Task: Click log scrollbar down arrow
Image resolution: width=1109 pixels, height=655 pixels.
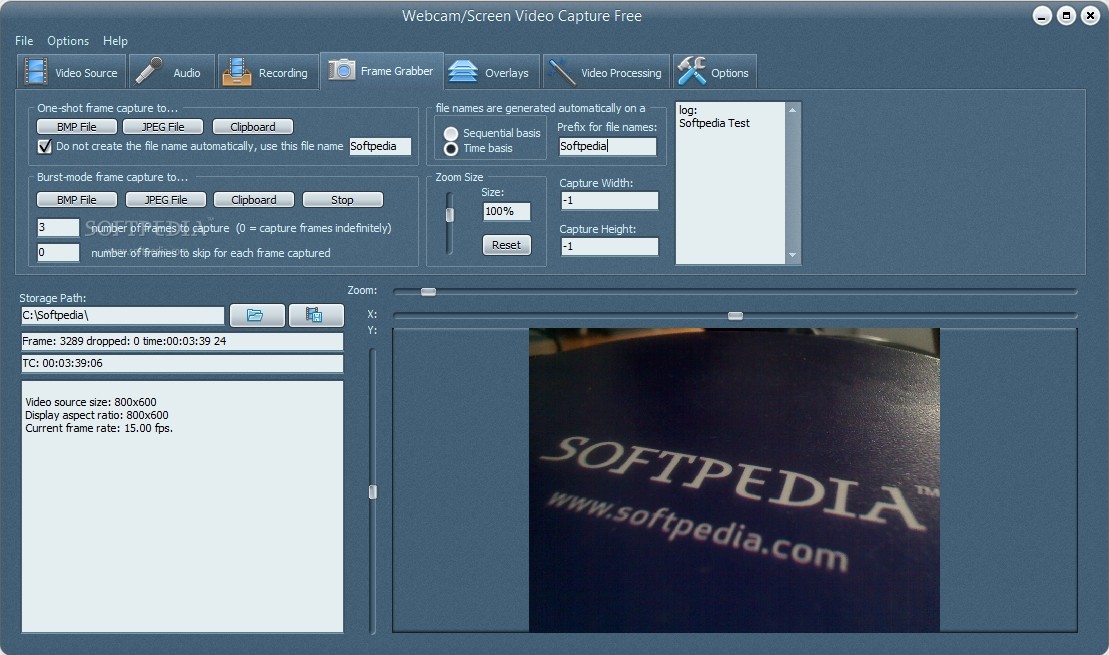Action: 792,255
